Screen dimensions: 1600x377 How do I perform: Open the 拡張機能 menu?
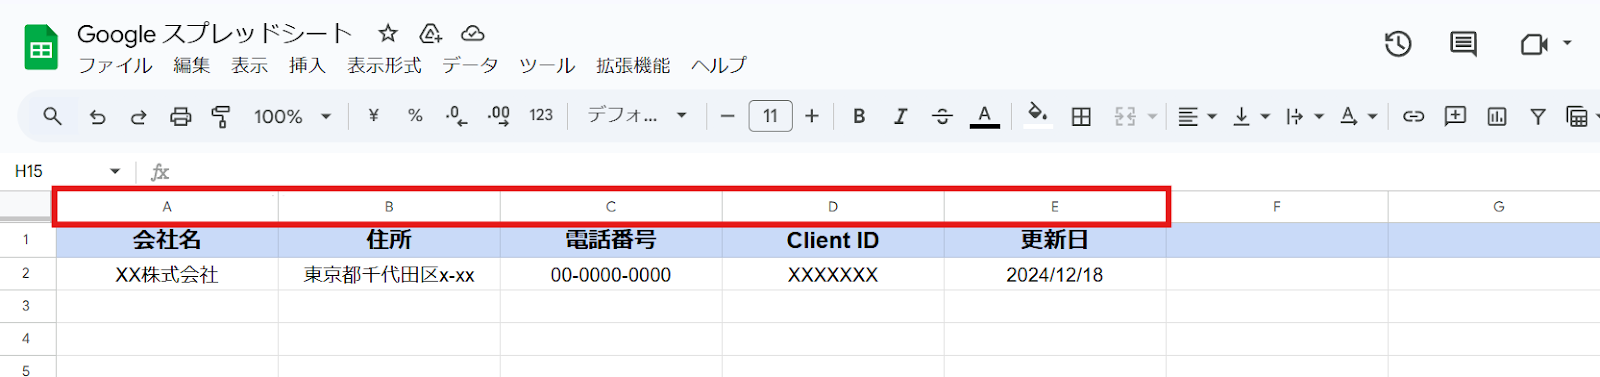coord(633,66)
